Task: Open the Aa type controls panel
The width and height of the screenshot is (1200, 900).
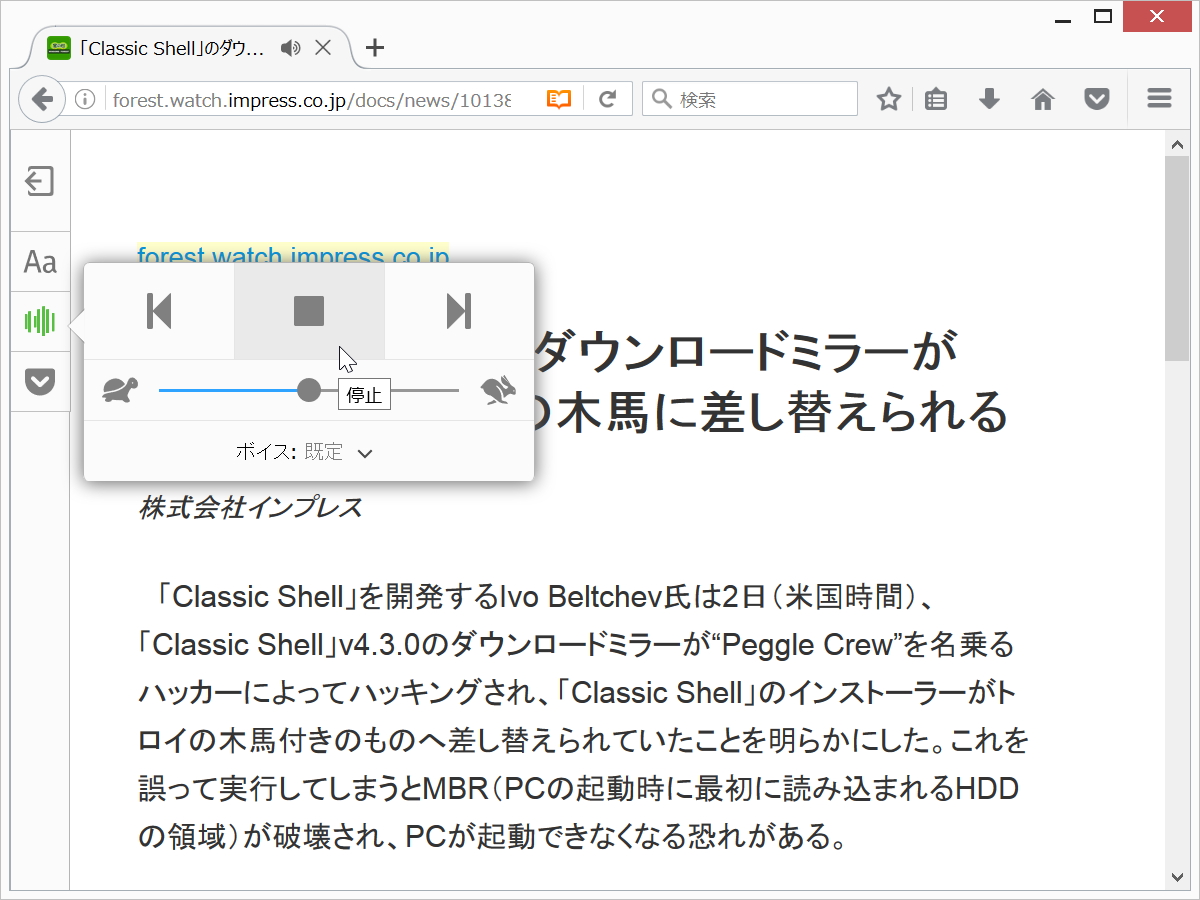Action: click(x=40, y=262)
